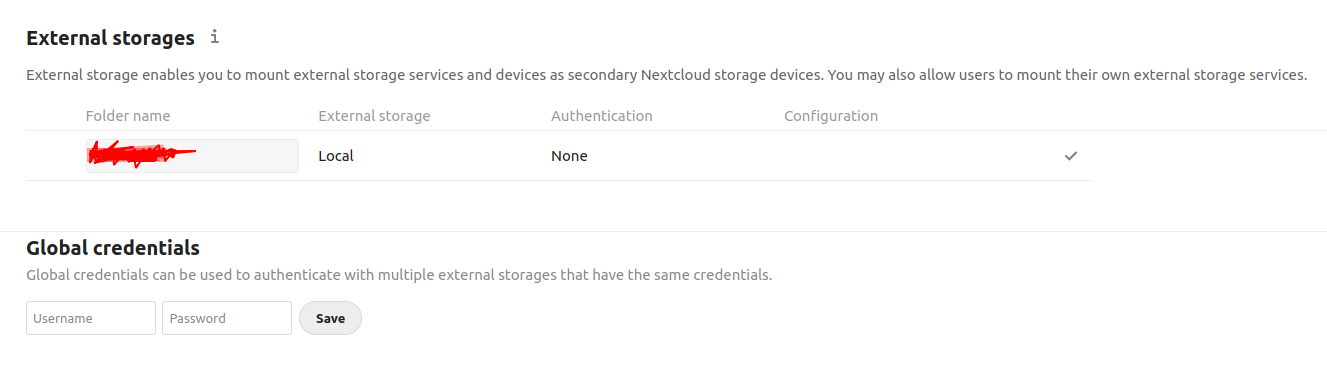Viewport: 1327px width, 389px height.
Task: Open the info icon beside External storages
Action: click(214, 38)
